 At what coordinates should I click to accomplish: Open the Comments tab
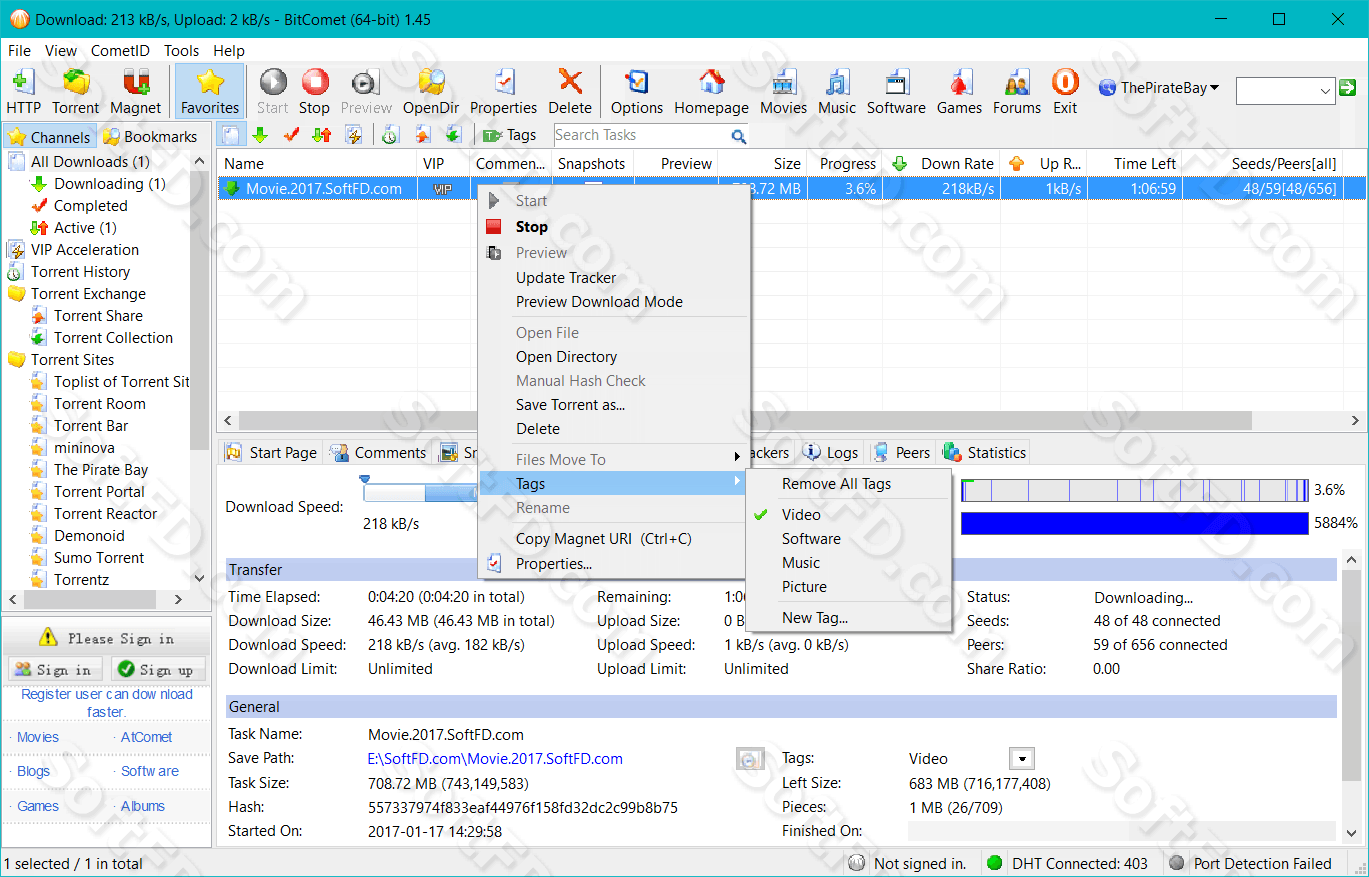[378, 453]
